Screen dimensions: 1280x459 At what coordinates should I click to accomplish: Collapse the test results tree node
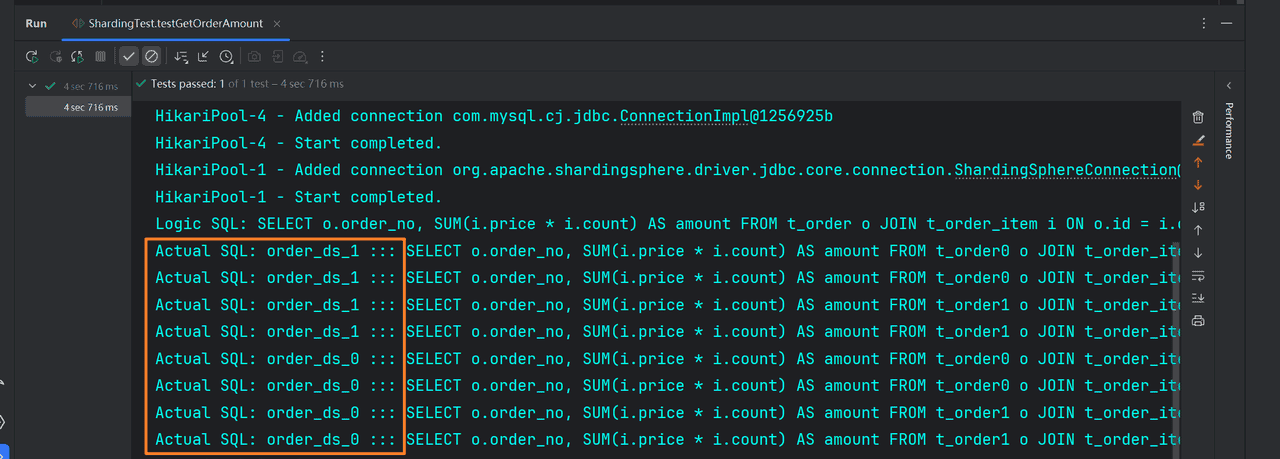pyautogui.click(x=33, y=86)
